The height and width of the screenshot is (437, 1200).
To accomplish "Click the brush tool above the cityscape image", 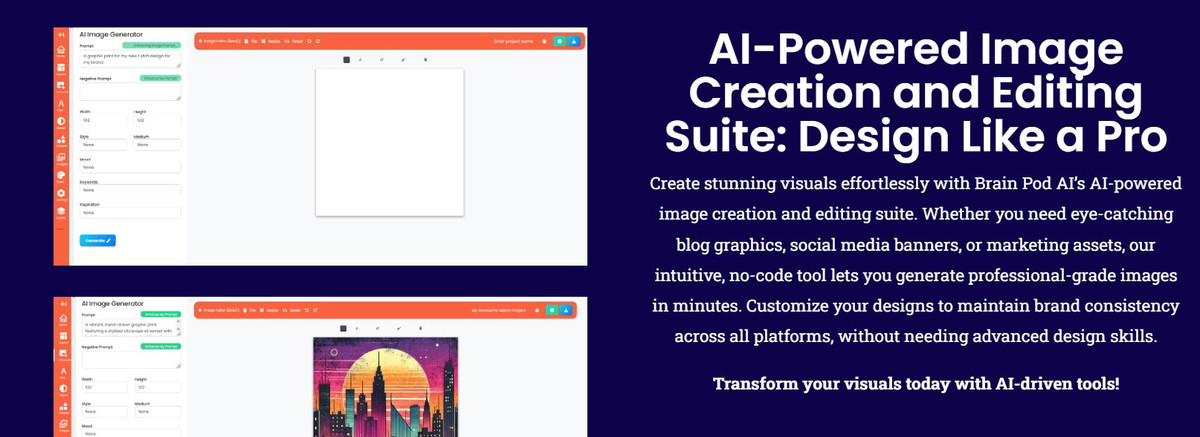I will [x=399, y=328].
